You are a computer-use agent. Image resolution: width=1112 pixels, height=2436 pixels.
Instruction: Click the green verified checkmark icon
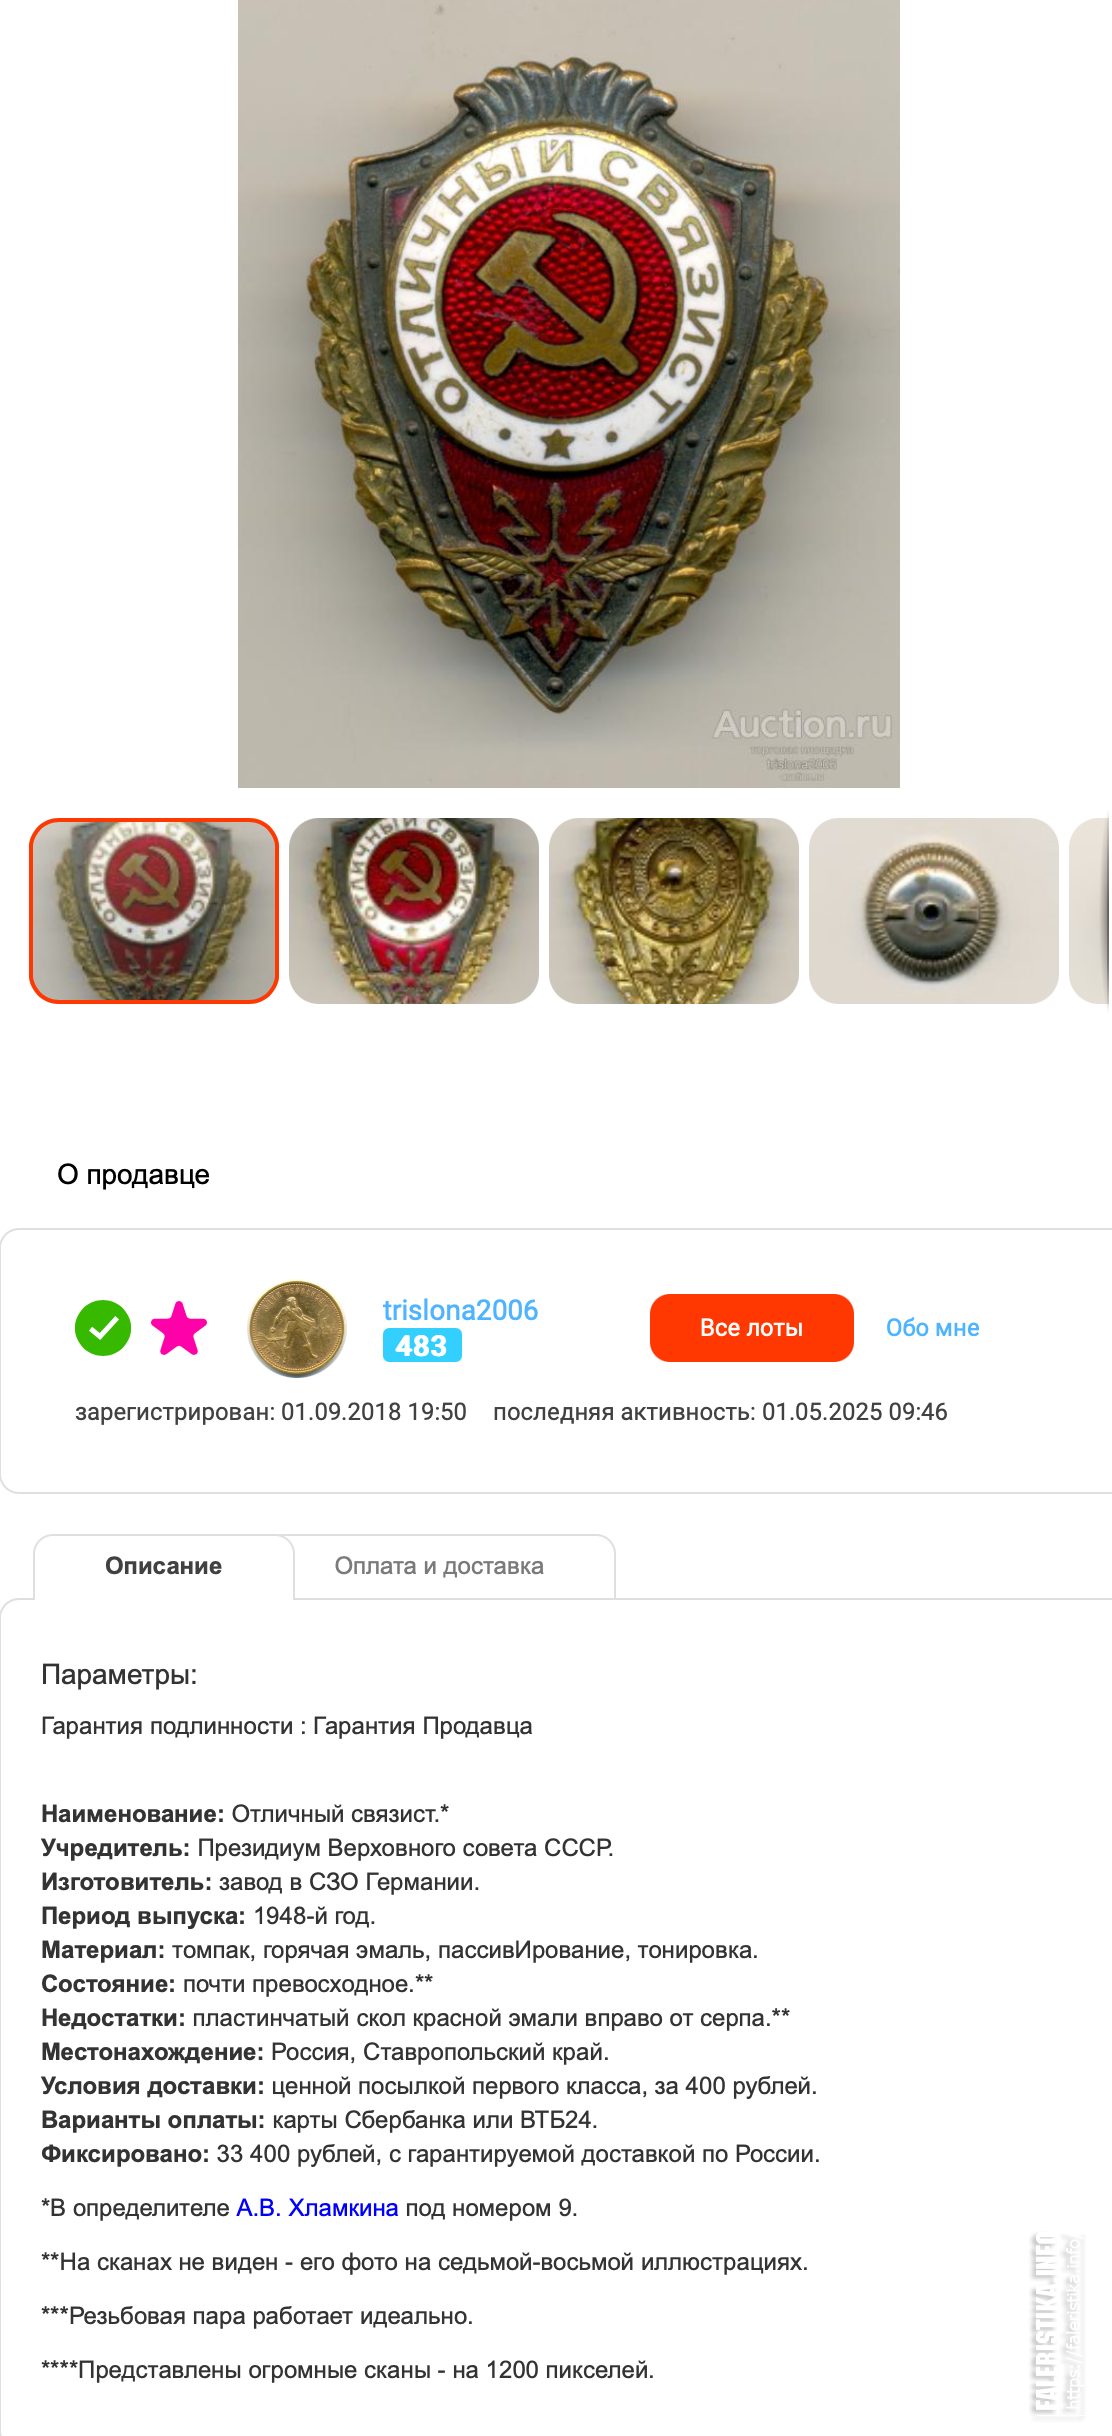pyautogui.click(x=103, y=1328)
